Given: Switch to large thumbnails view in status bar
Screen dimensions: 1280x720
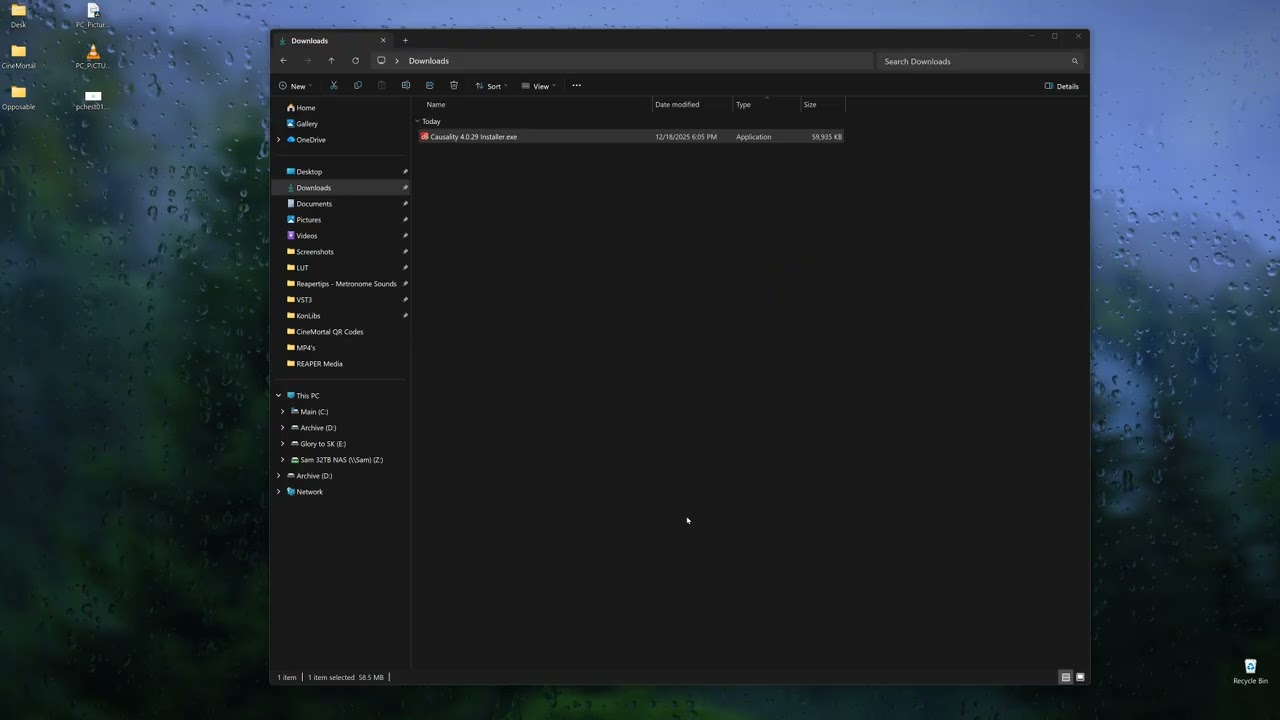Looking at the screenshot, I should click(1080, 677).
